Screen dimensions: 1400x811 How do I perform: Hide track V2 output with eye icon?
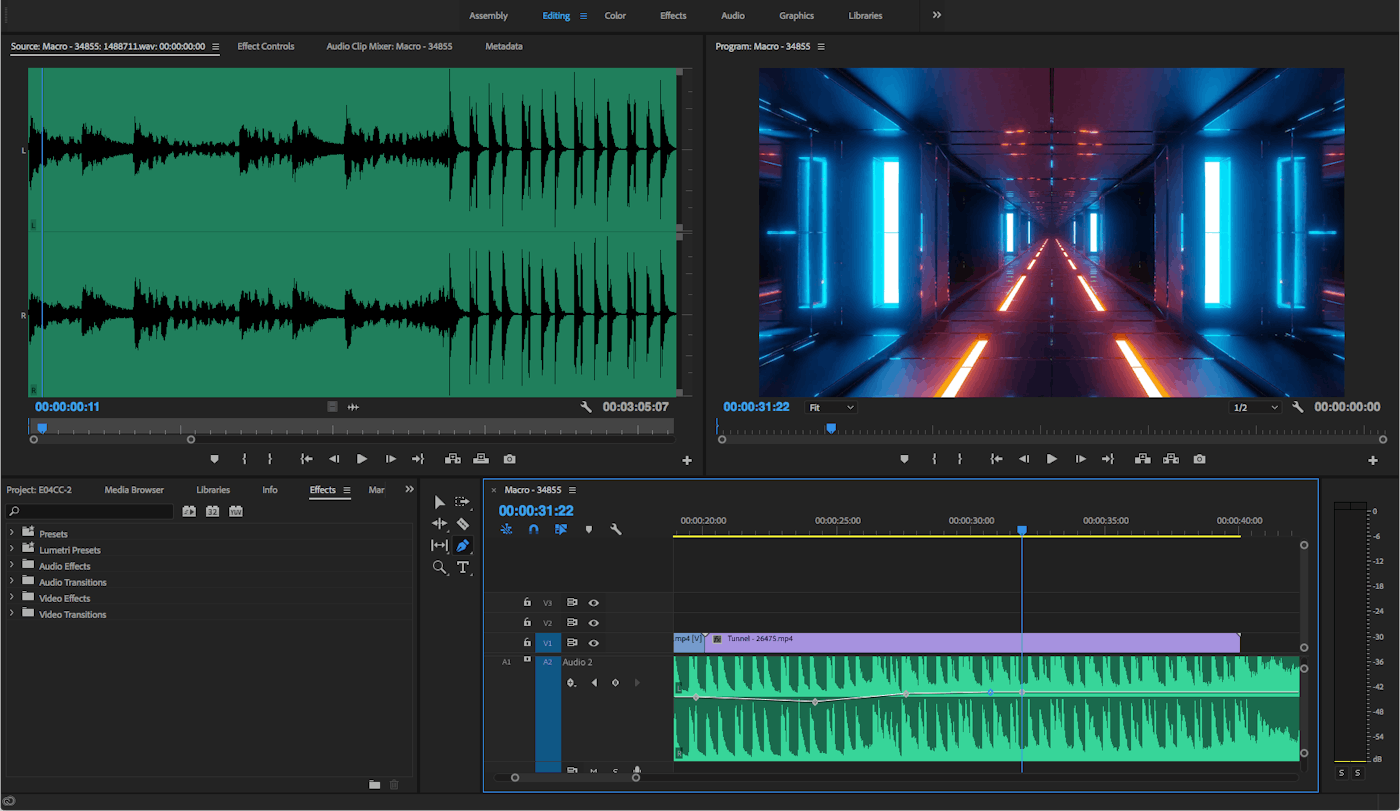tap(593, 623)
